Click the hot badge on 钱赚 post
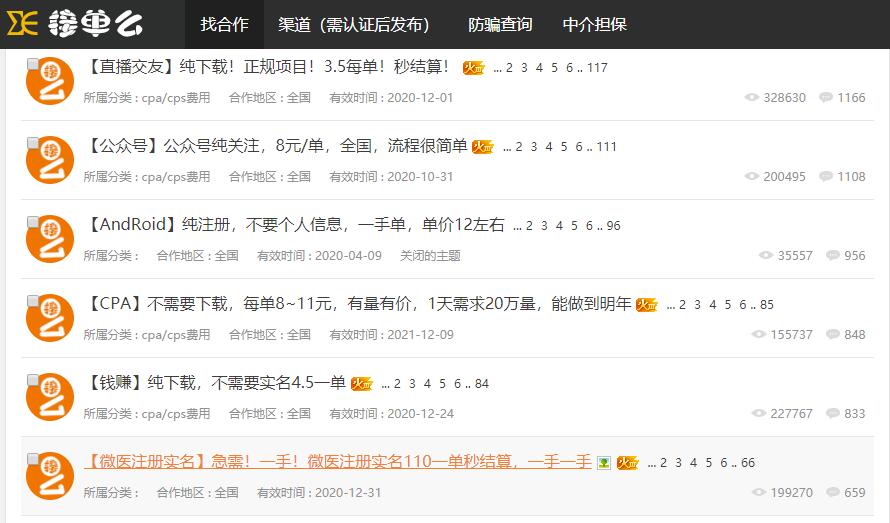Screen dimensions: 890x523 tap(361, 384)
